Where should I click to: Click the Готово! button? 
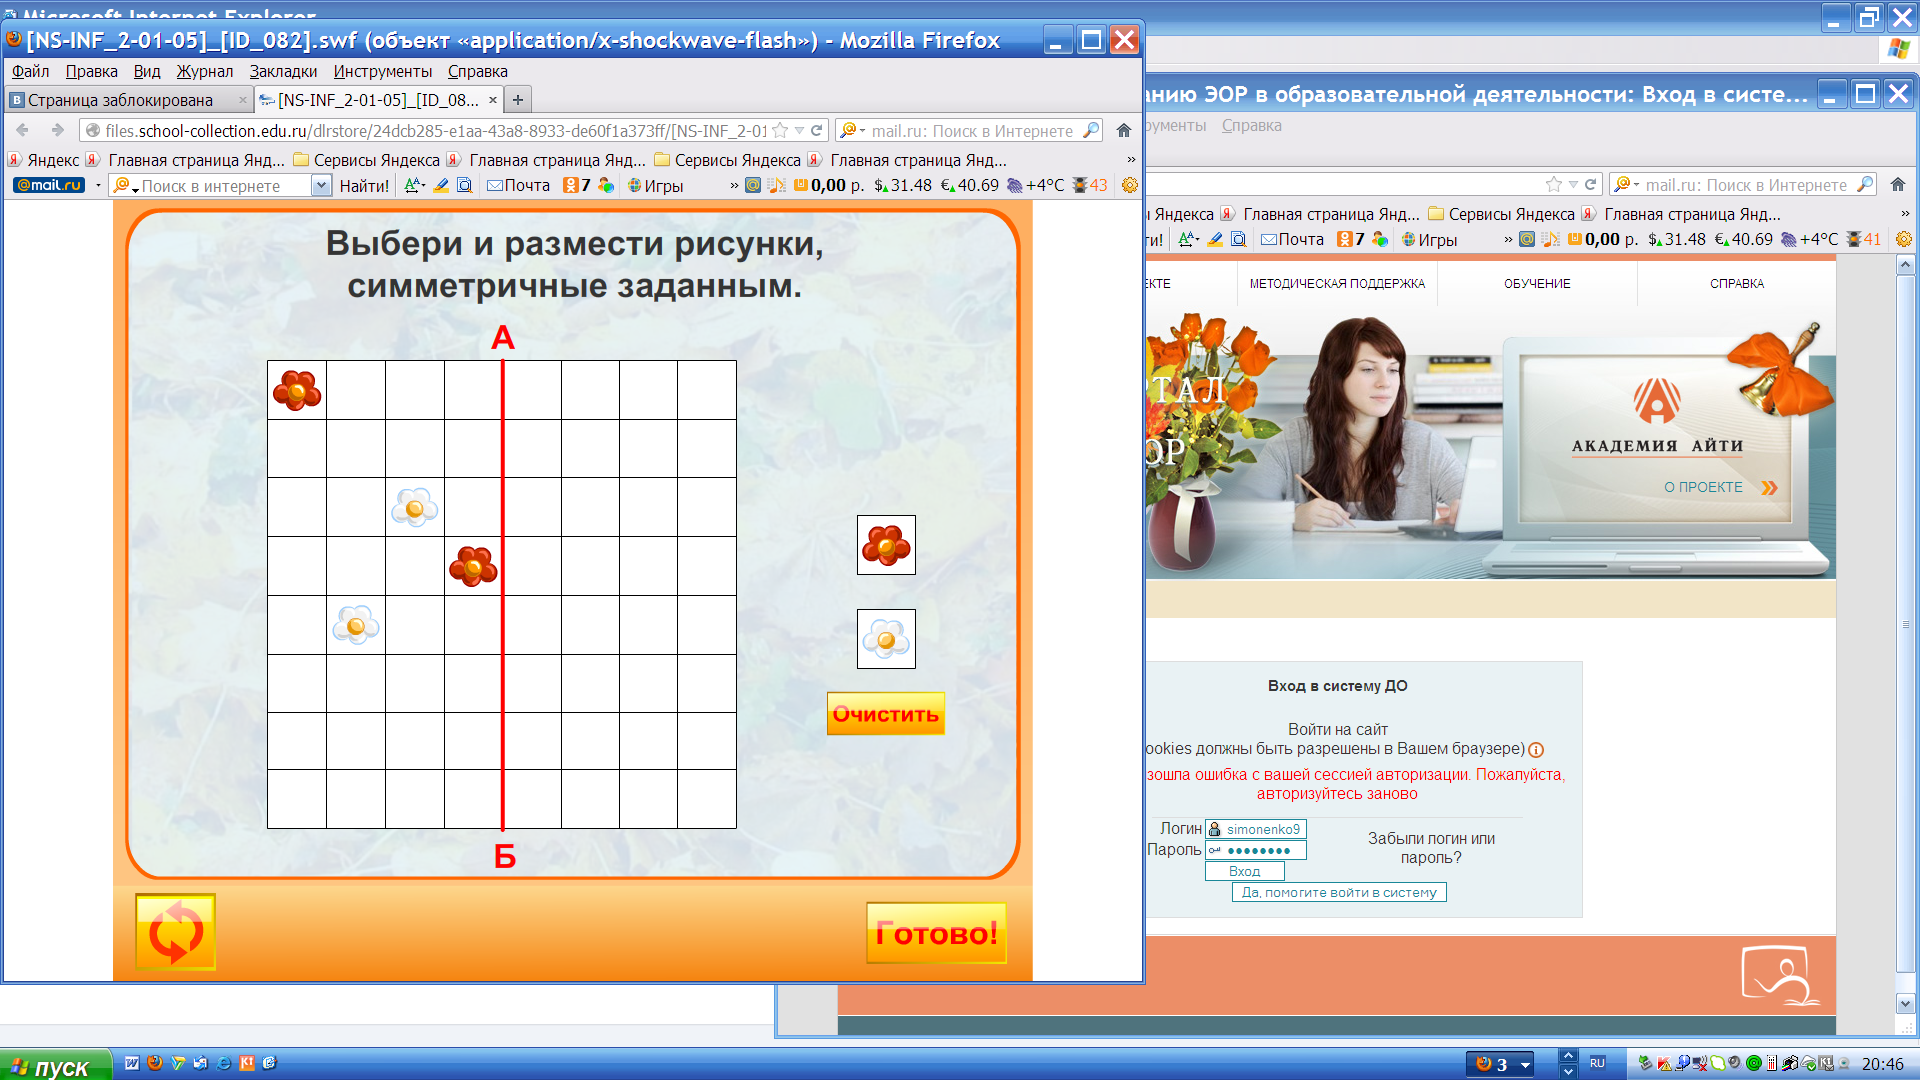point(936,933)
